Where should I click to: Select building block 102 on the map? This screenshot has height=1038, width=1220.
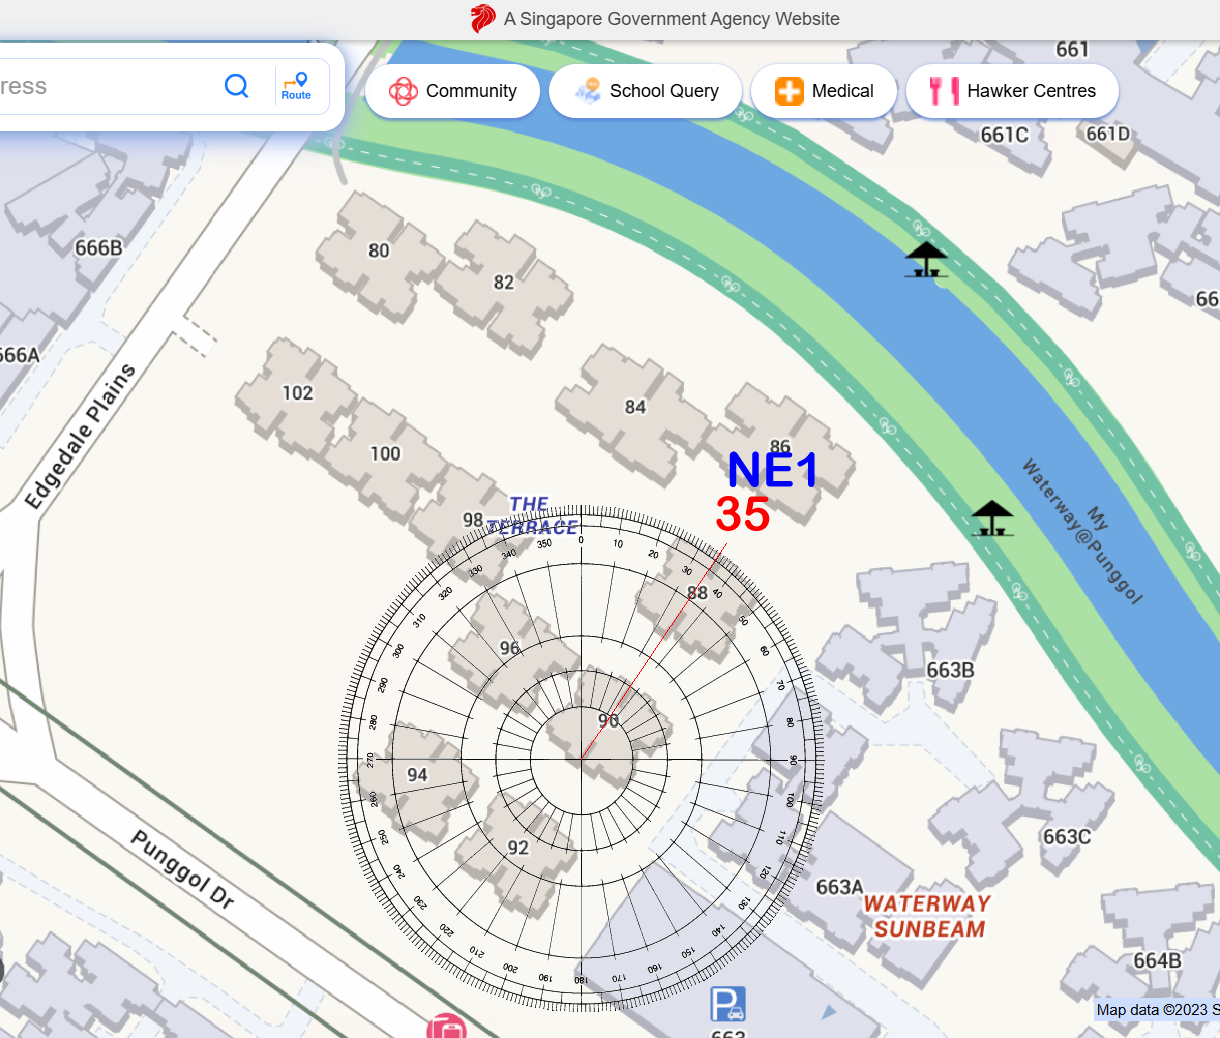(x=297, y=393)
